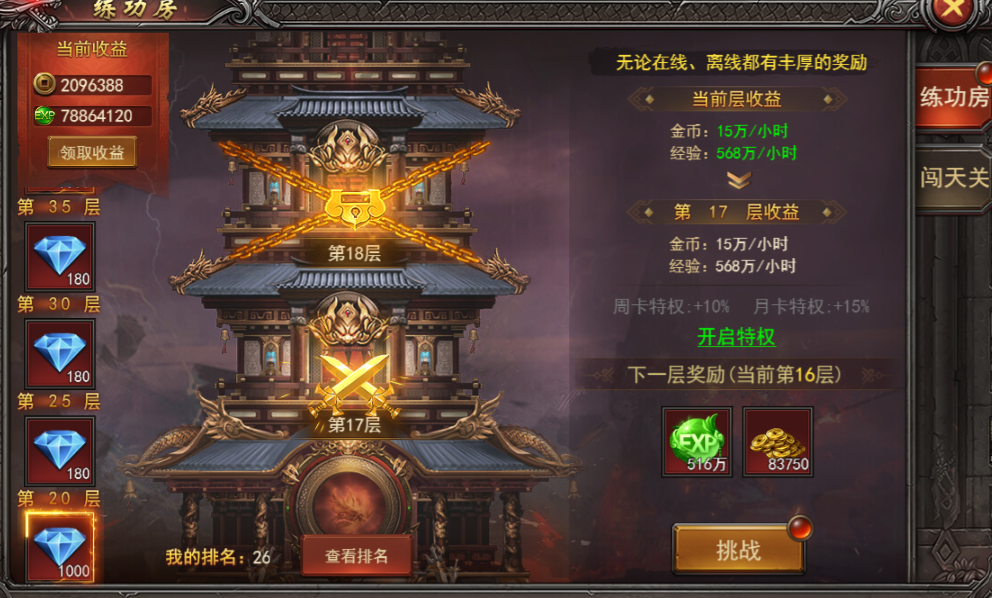The image size is (992, 598).
Task: Switch to the 练功房 tab
Action: point(953,97)
